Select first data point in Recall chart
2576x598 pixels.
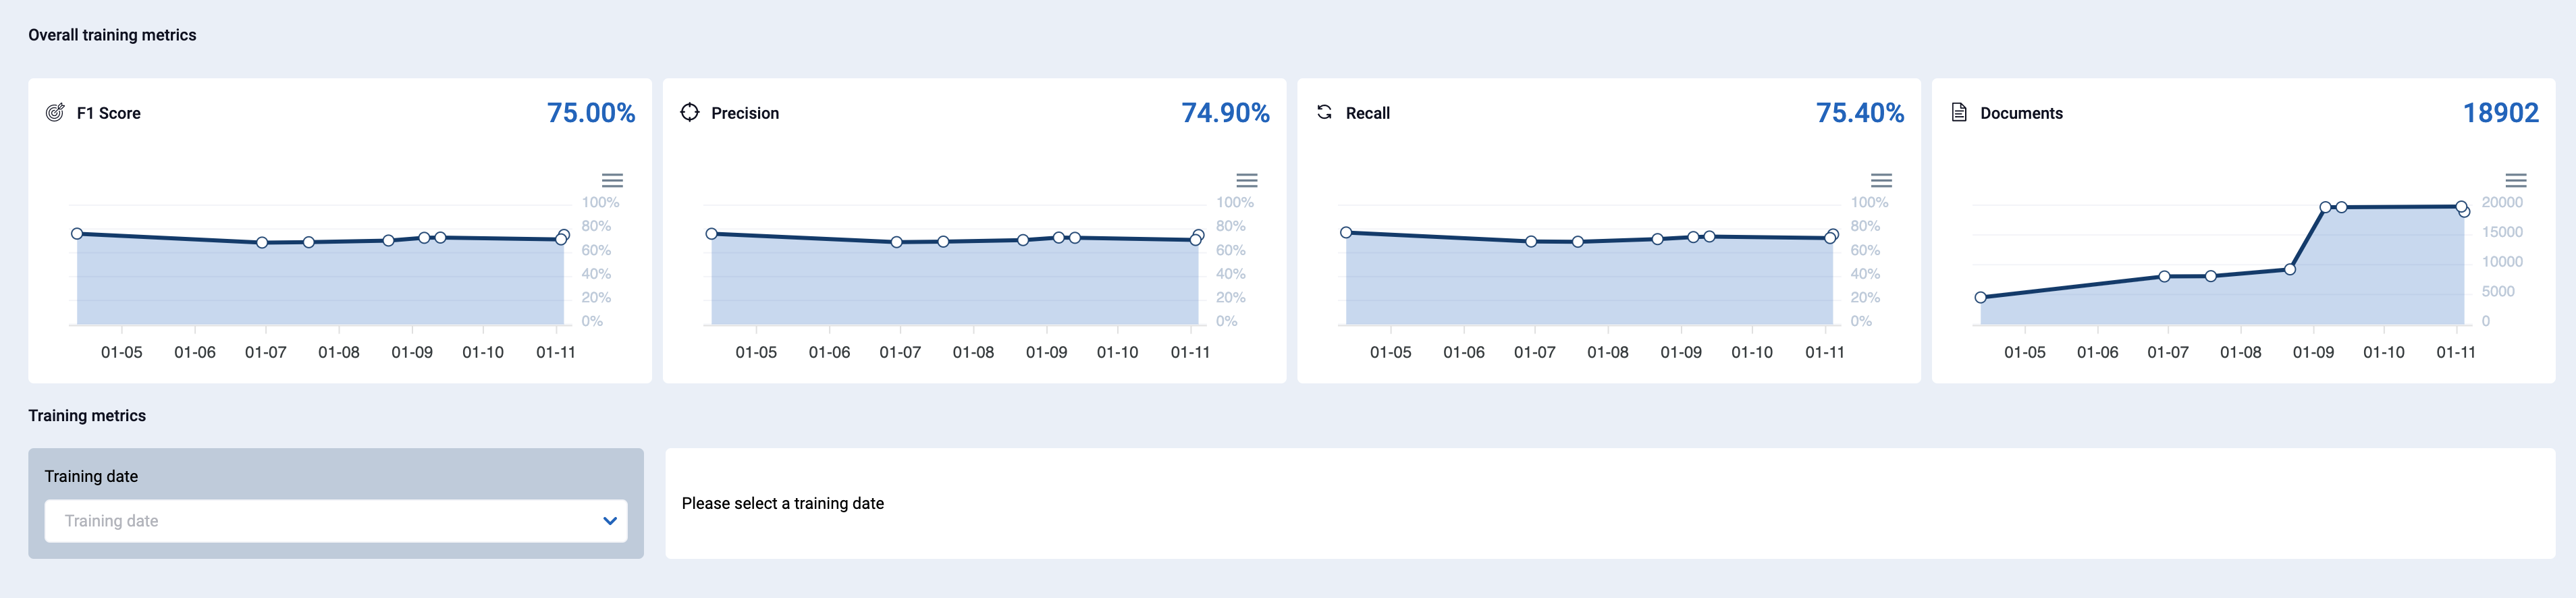[x=1346, y=232]
